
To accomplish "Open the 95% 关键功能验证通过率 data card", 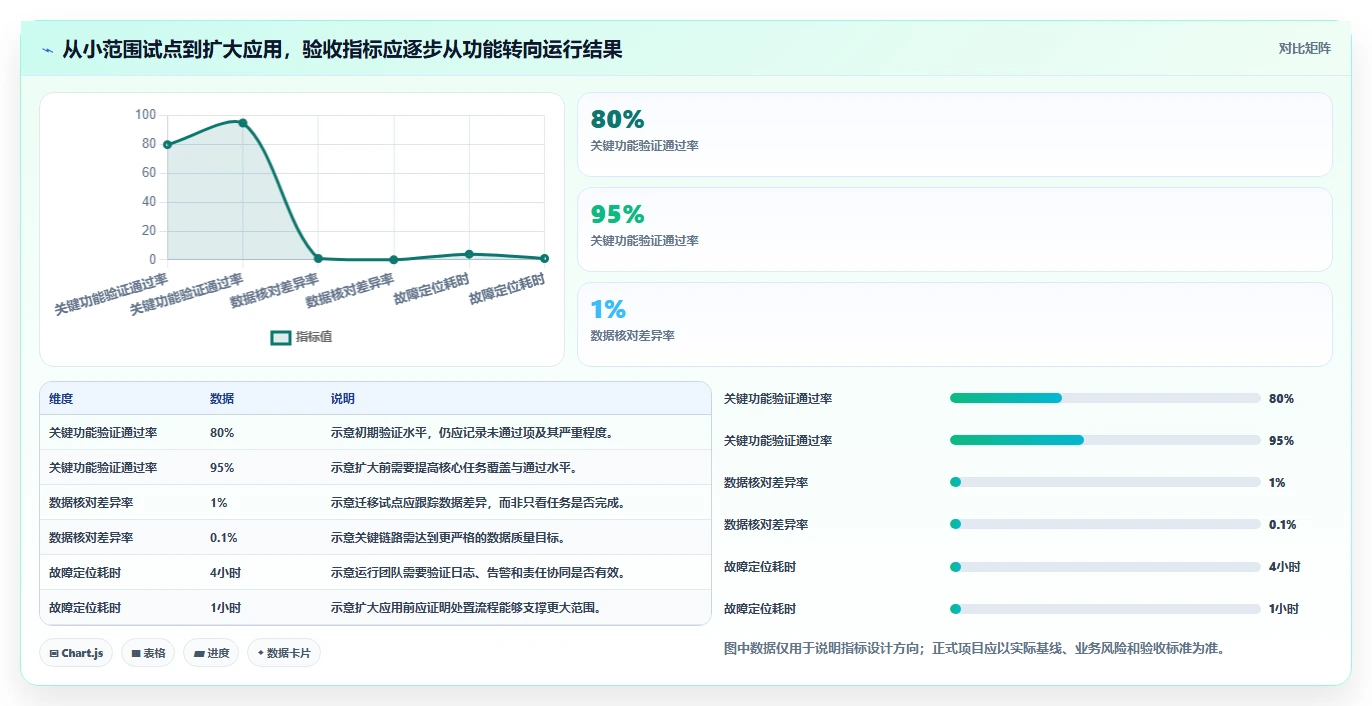I will (x=955, y=229).
